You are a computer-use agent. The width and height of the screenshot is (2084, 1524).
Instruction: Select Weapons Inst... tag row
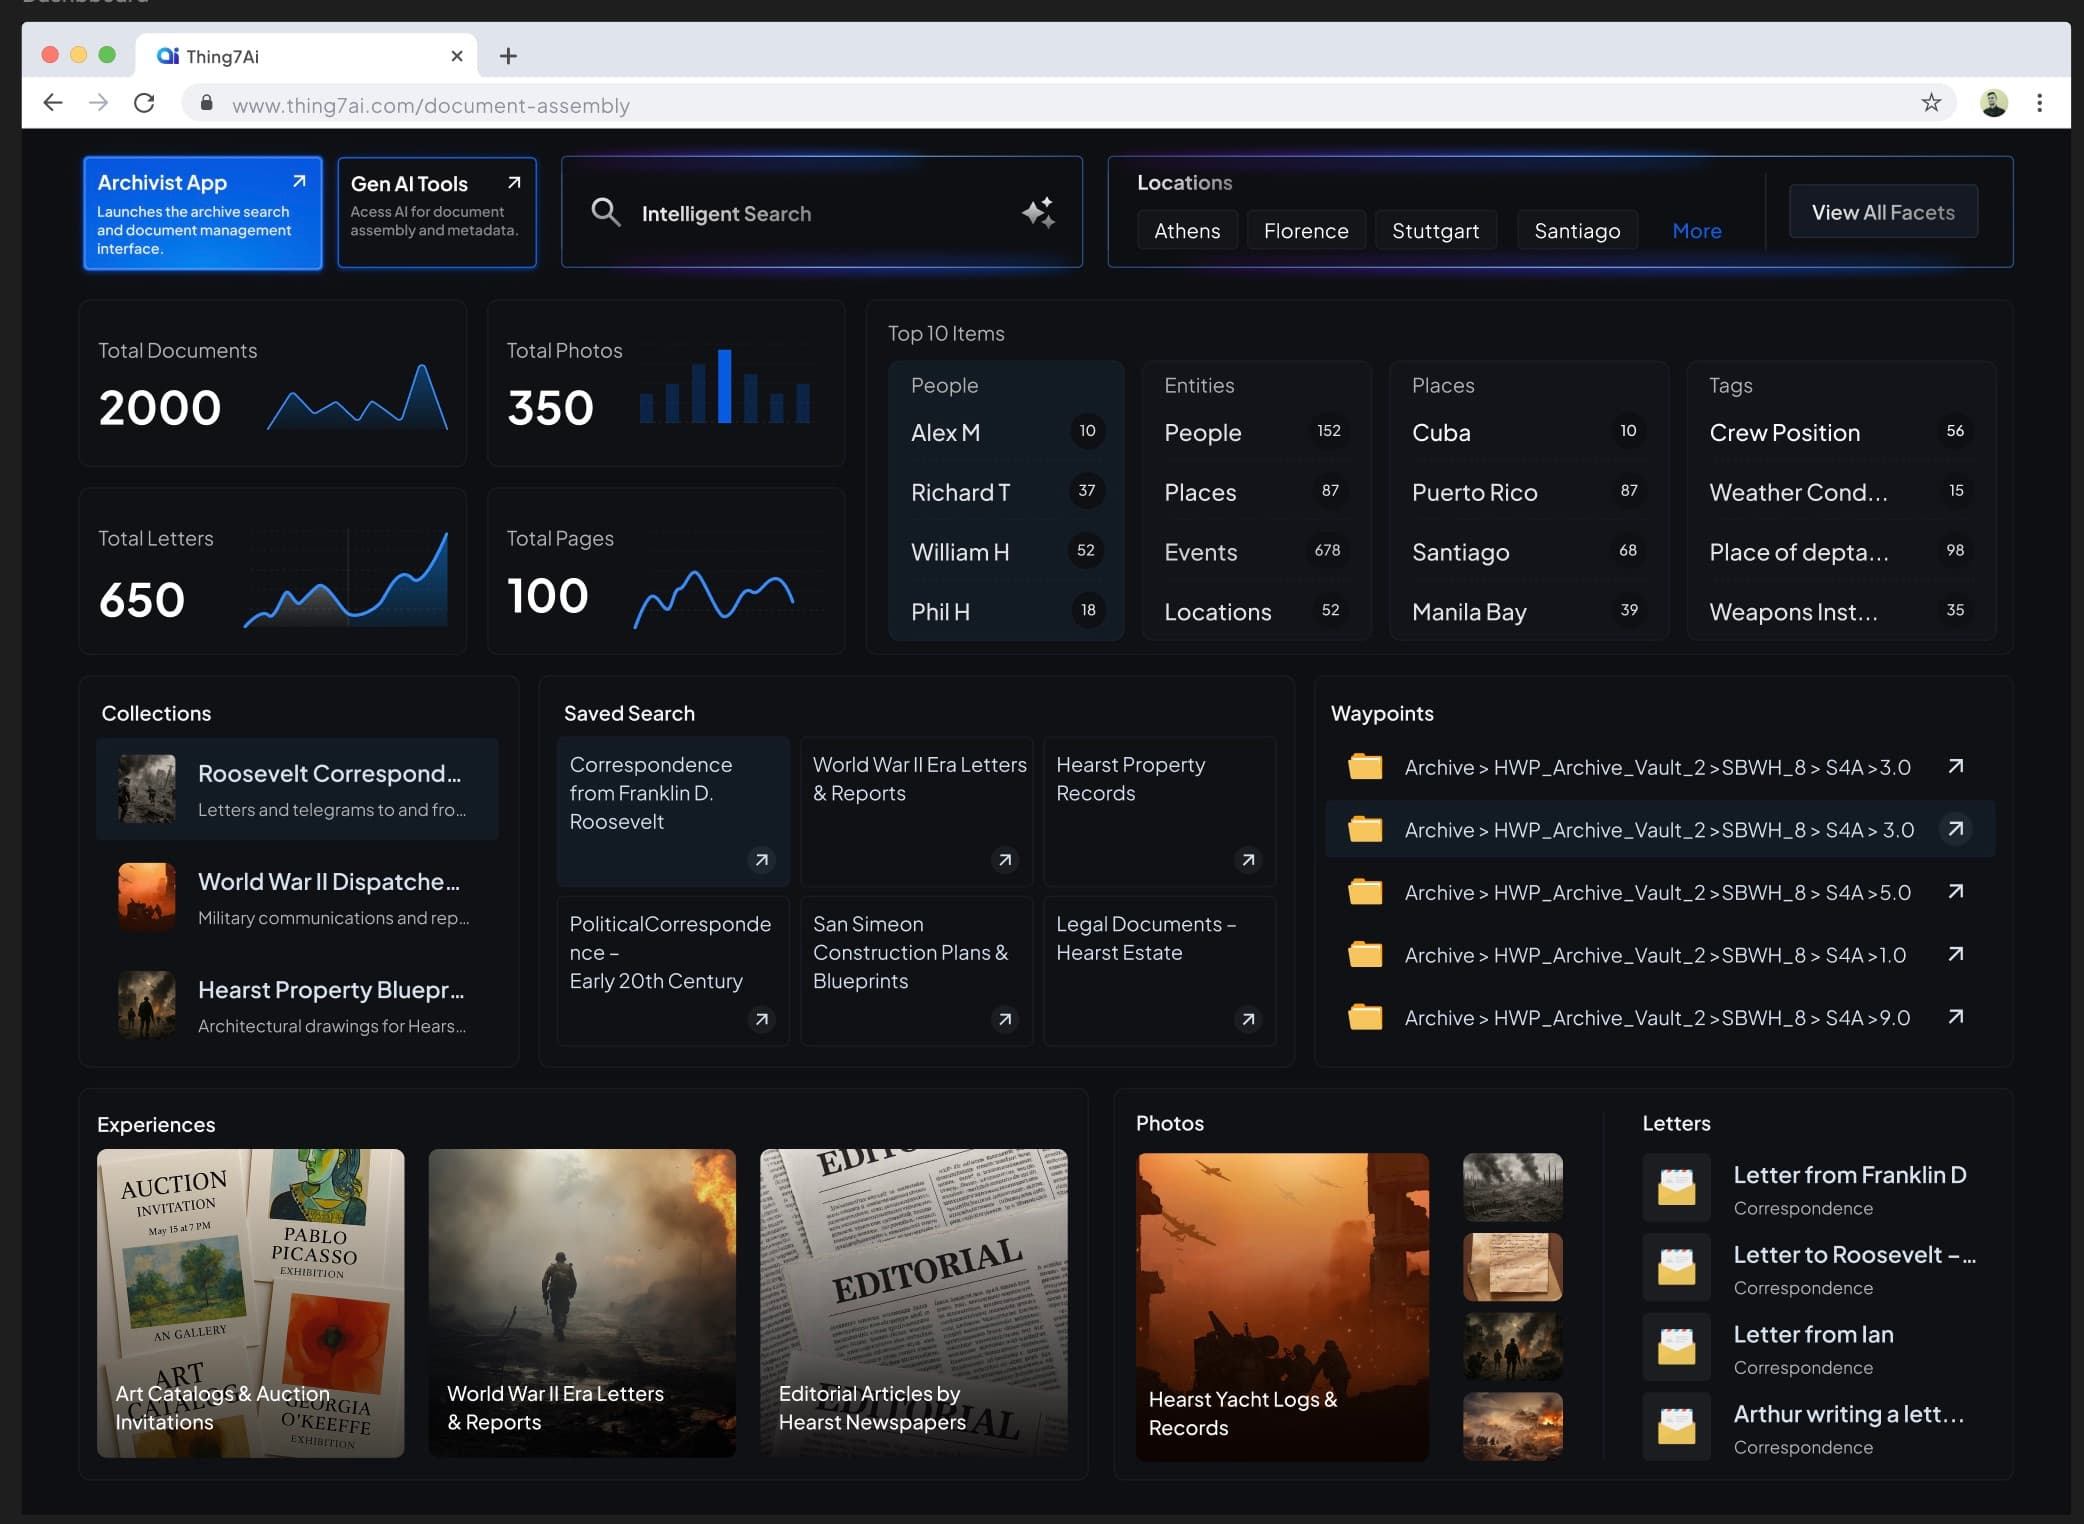click(1840, 612)
